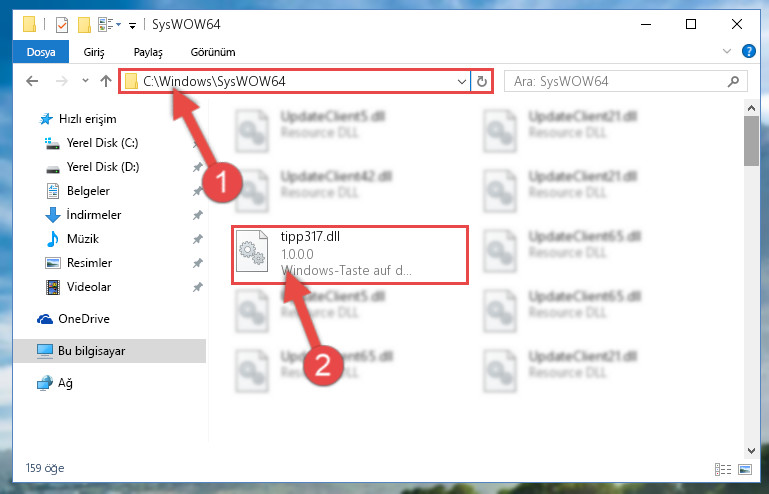Click the refresh button beside address bar
769x494 pixels.
click(482, 81)
